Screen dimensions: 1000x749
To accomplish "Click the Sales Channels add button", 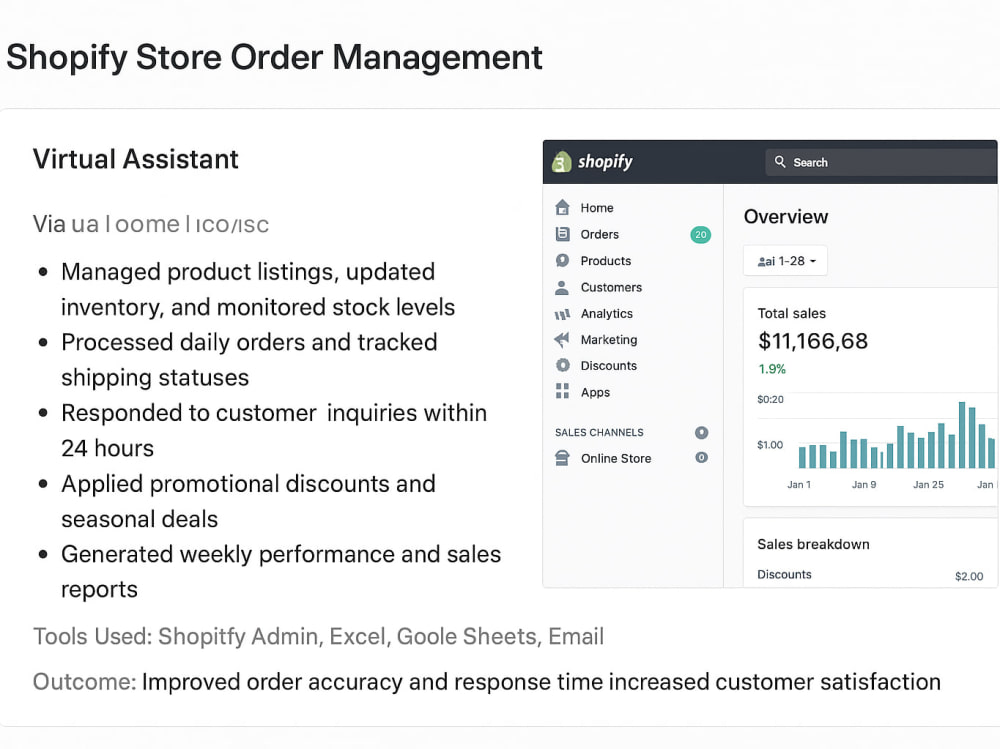I will tap(702, 433).
